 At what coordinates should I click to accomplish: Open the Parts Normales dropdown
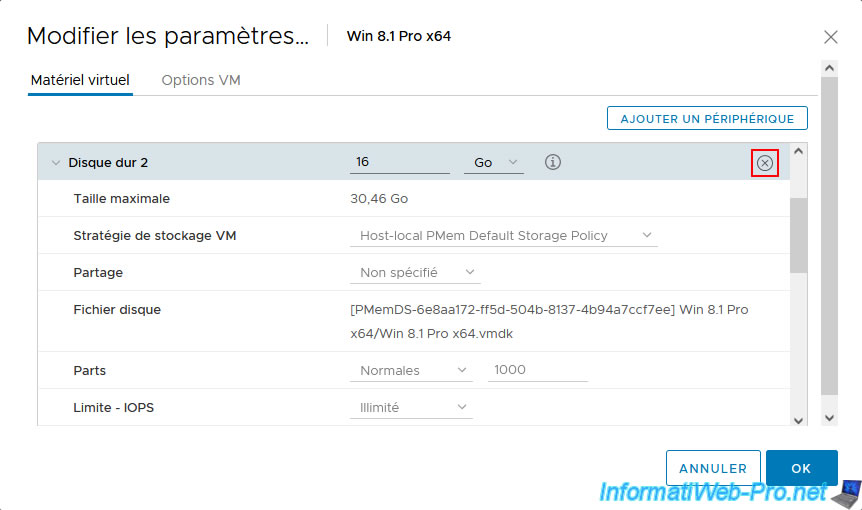[410, 370]
